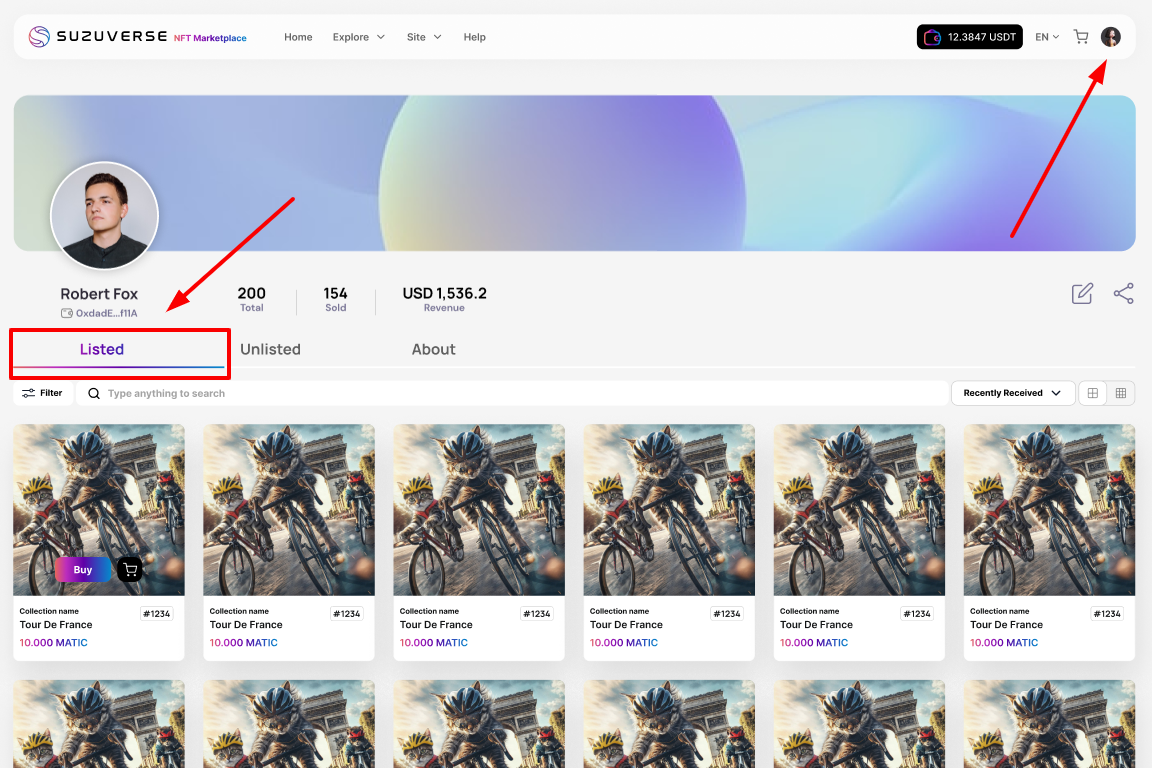Click the user avatar in top navigation
The image size is (1152, 768).
(1111, 37)
